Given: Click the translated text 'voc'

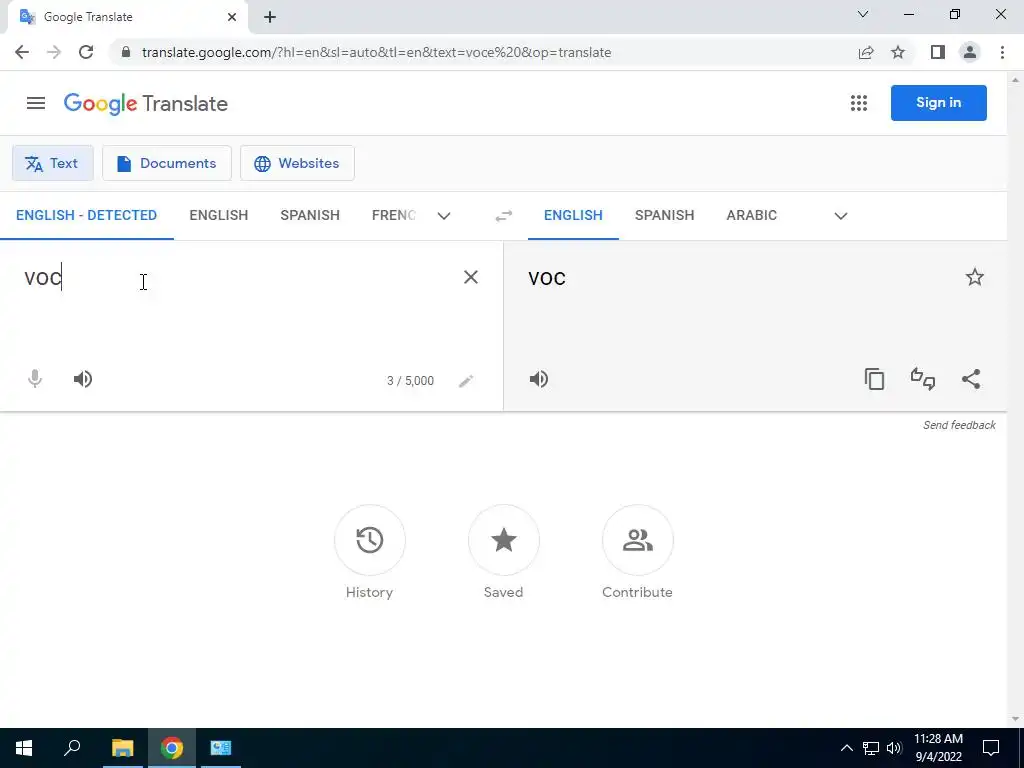Looking at the screenshot, I should (547, 279).
